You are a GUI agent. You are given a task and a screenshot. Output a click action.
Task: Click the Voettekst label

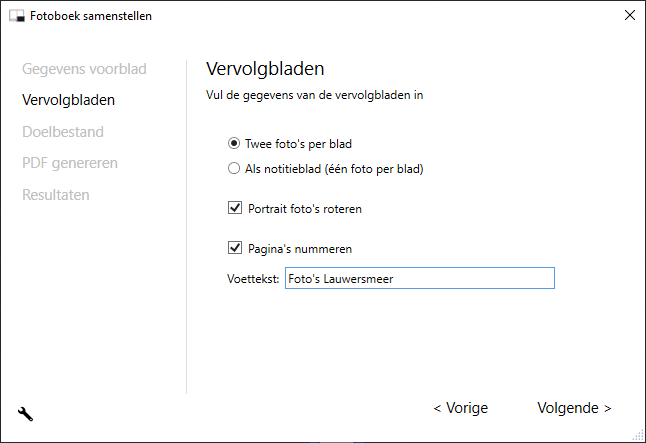pyautogui.click(x=254, y=279)
